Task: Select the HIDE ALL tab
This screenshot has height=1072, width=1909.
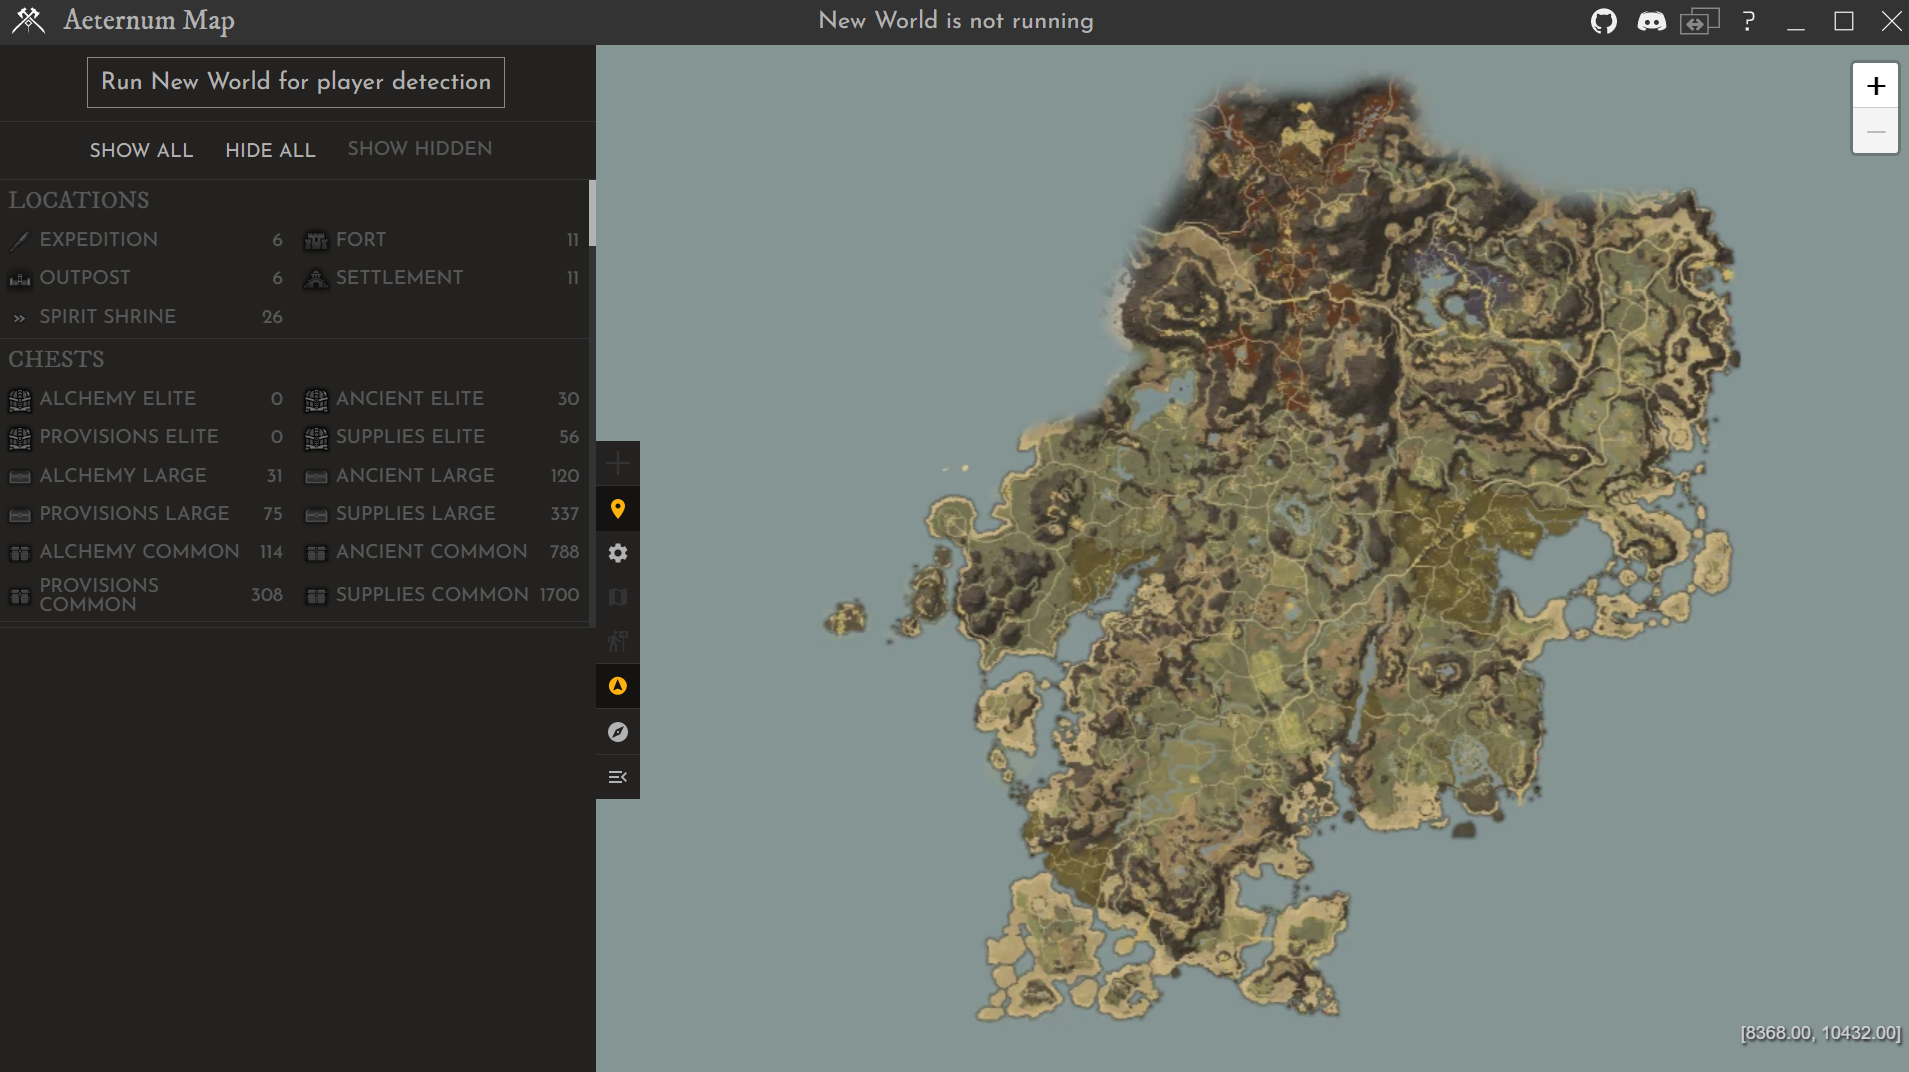Action: [270, 150]
